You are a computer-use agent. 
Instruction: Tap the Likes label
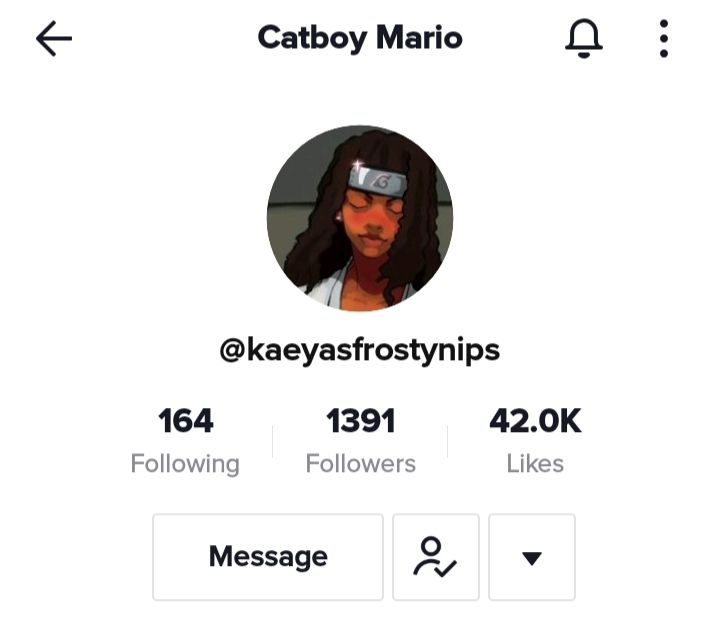[535, 463]
